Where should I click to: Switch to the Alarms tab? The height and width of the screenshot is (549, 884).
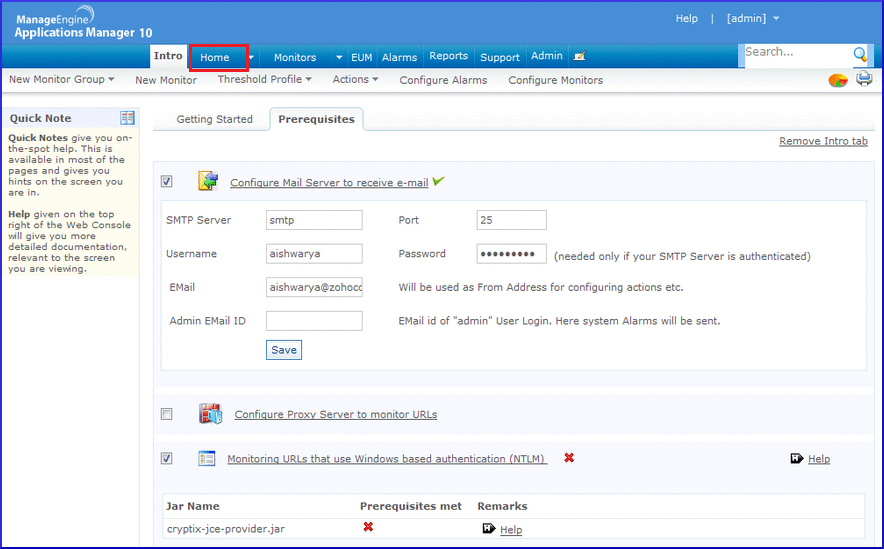tap(399, 57)
